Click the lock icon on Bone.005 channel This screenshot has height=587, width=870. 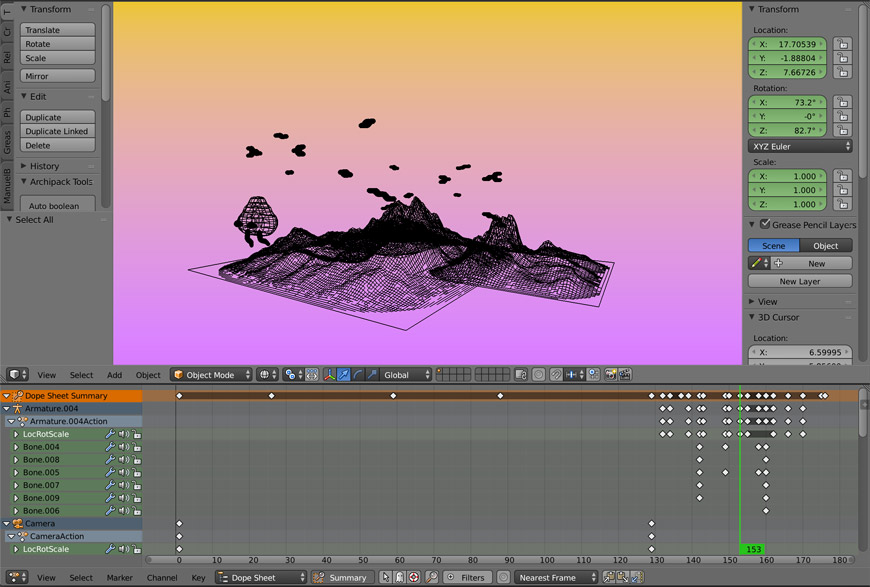point(136,473)
